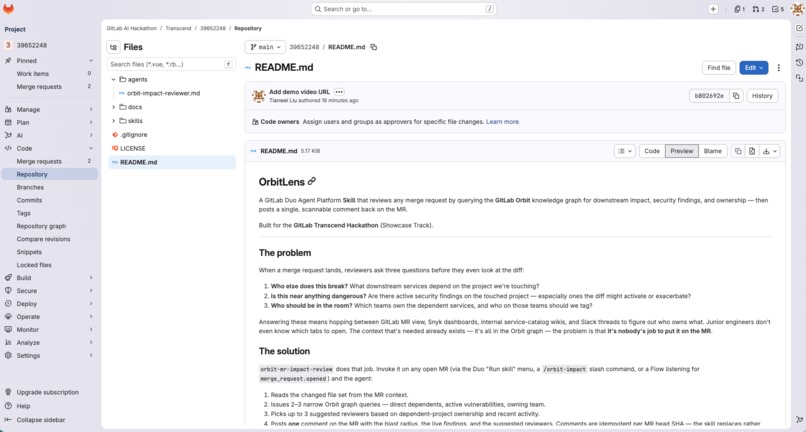Screen dimensions: 806x432
Task: Toggle the file tree browser icon beside Files
Action: (114, 47)
